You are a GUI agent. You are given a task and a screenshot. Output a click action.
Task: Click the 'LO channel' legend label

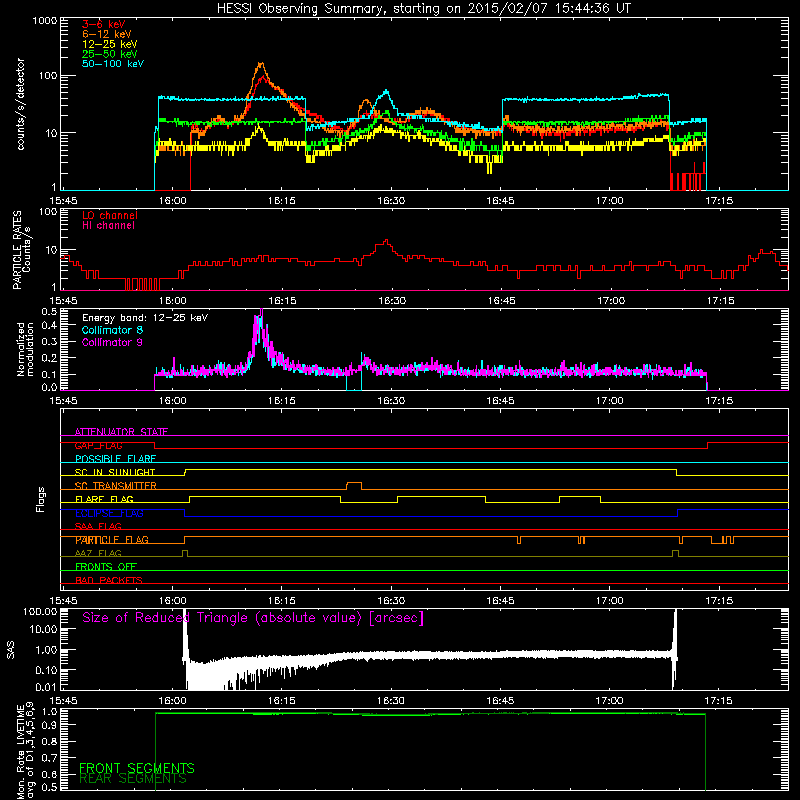pyautogui.click(x=110, y=215)
